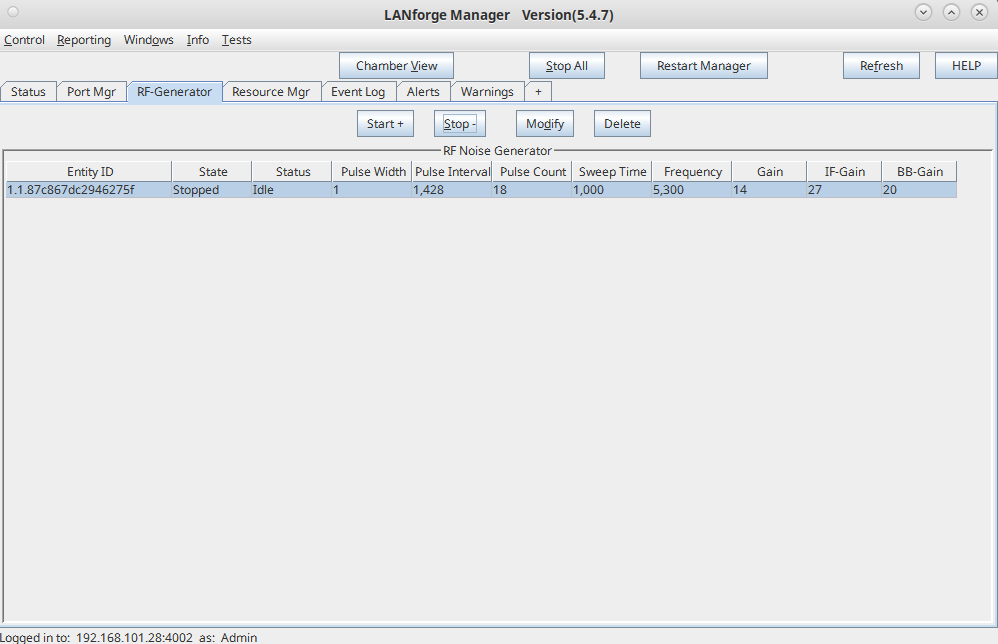Expand the Windows menu

[148, 40]
